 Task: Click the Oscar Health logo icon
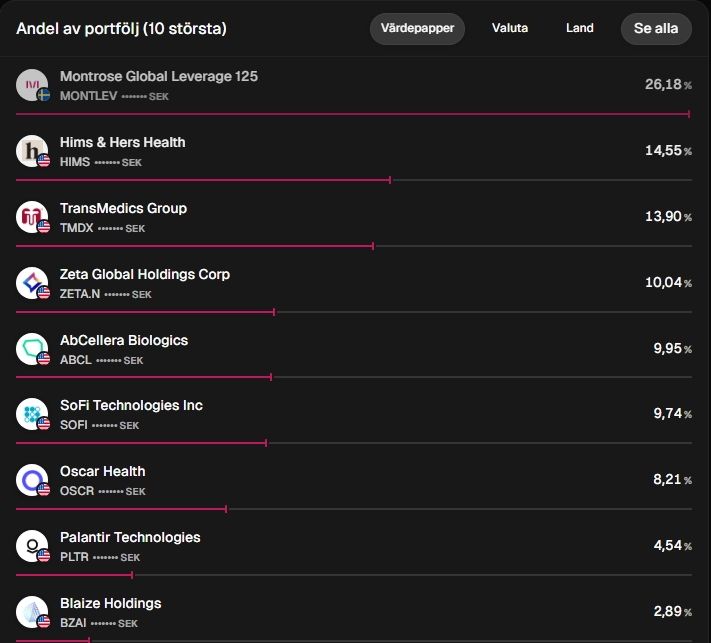pyautogui.click(x=32, y=480)
